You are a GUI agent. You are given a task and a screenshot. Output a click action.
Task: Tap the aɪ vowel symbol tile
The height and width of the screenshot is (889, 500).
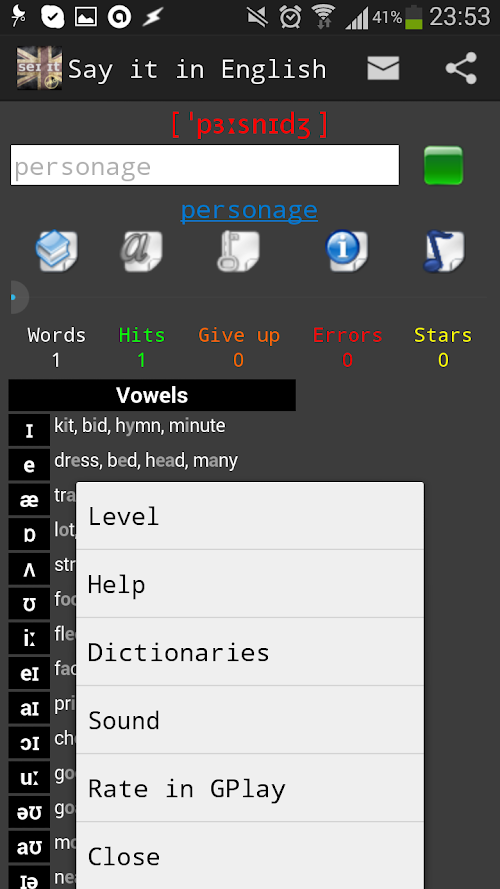tap(29, 708)
